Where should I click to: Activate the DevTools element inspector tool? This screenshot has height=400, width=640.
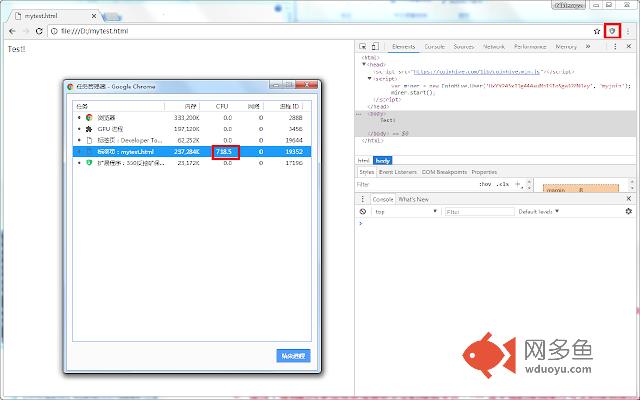tap(362, 47)
